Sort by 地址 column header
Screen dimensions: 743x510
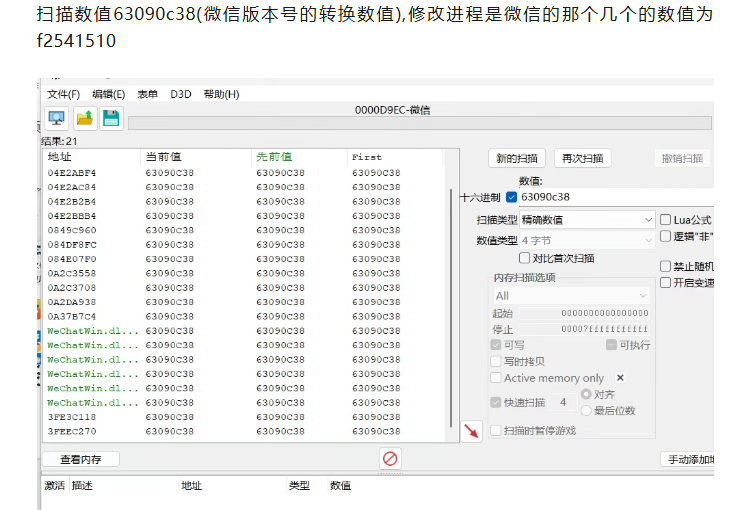click(92, 157)
